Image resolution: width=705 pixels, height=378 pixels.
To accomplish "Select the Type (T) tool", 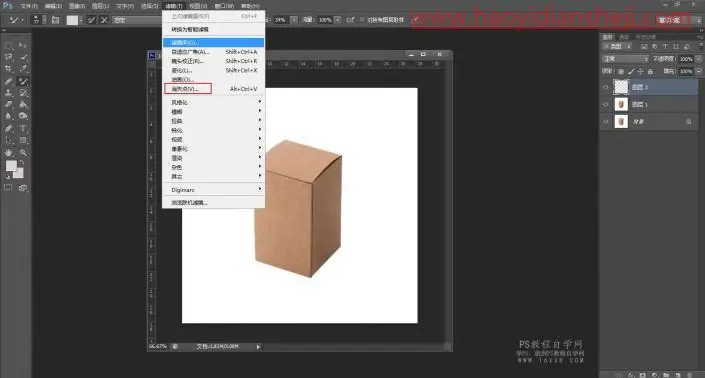I will 23,129.
